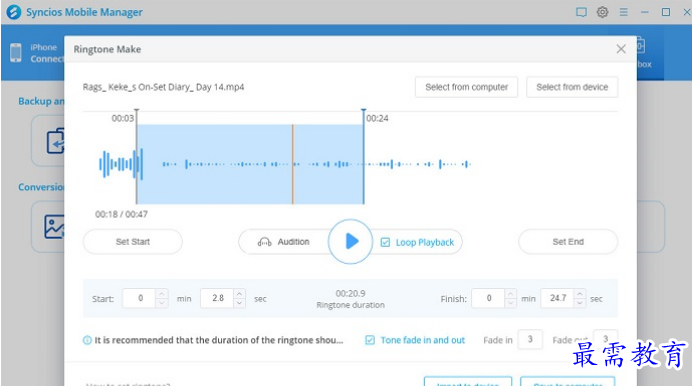Click the Fade in value field
The height and width of the screenshot is (386, 694).
click(x=530, y=340)
